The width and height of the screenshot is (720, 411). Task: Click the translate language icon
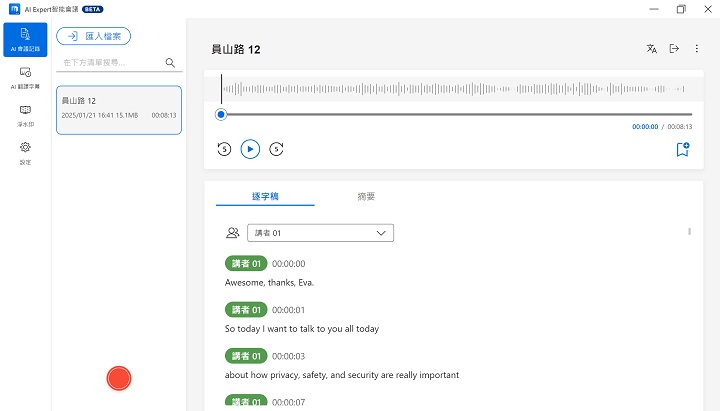pyautogui.click(x=652, y=49)
